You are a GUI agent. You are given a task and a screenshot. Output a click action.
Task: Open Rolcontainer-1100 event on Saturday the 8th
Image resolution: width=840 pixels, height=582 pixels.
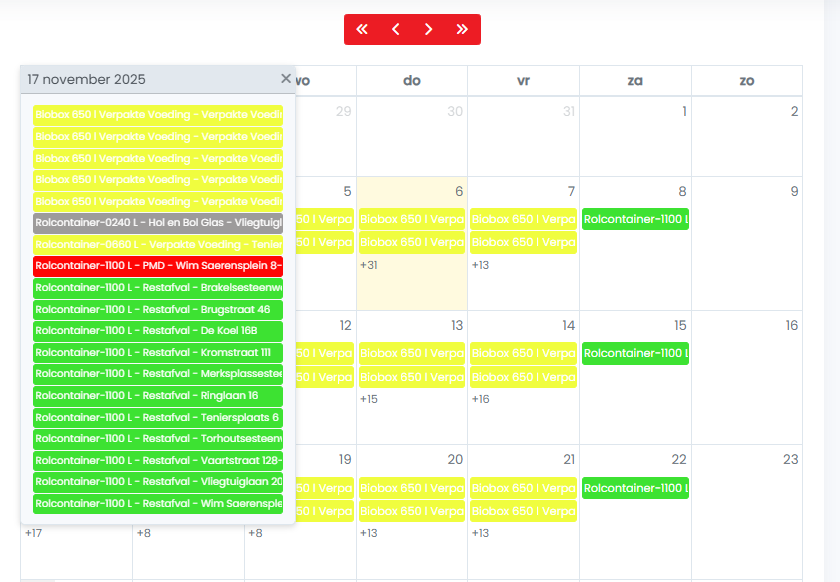(635, 219)
